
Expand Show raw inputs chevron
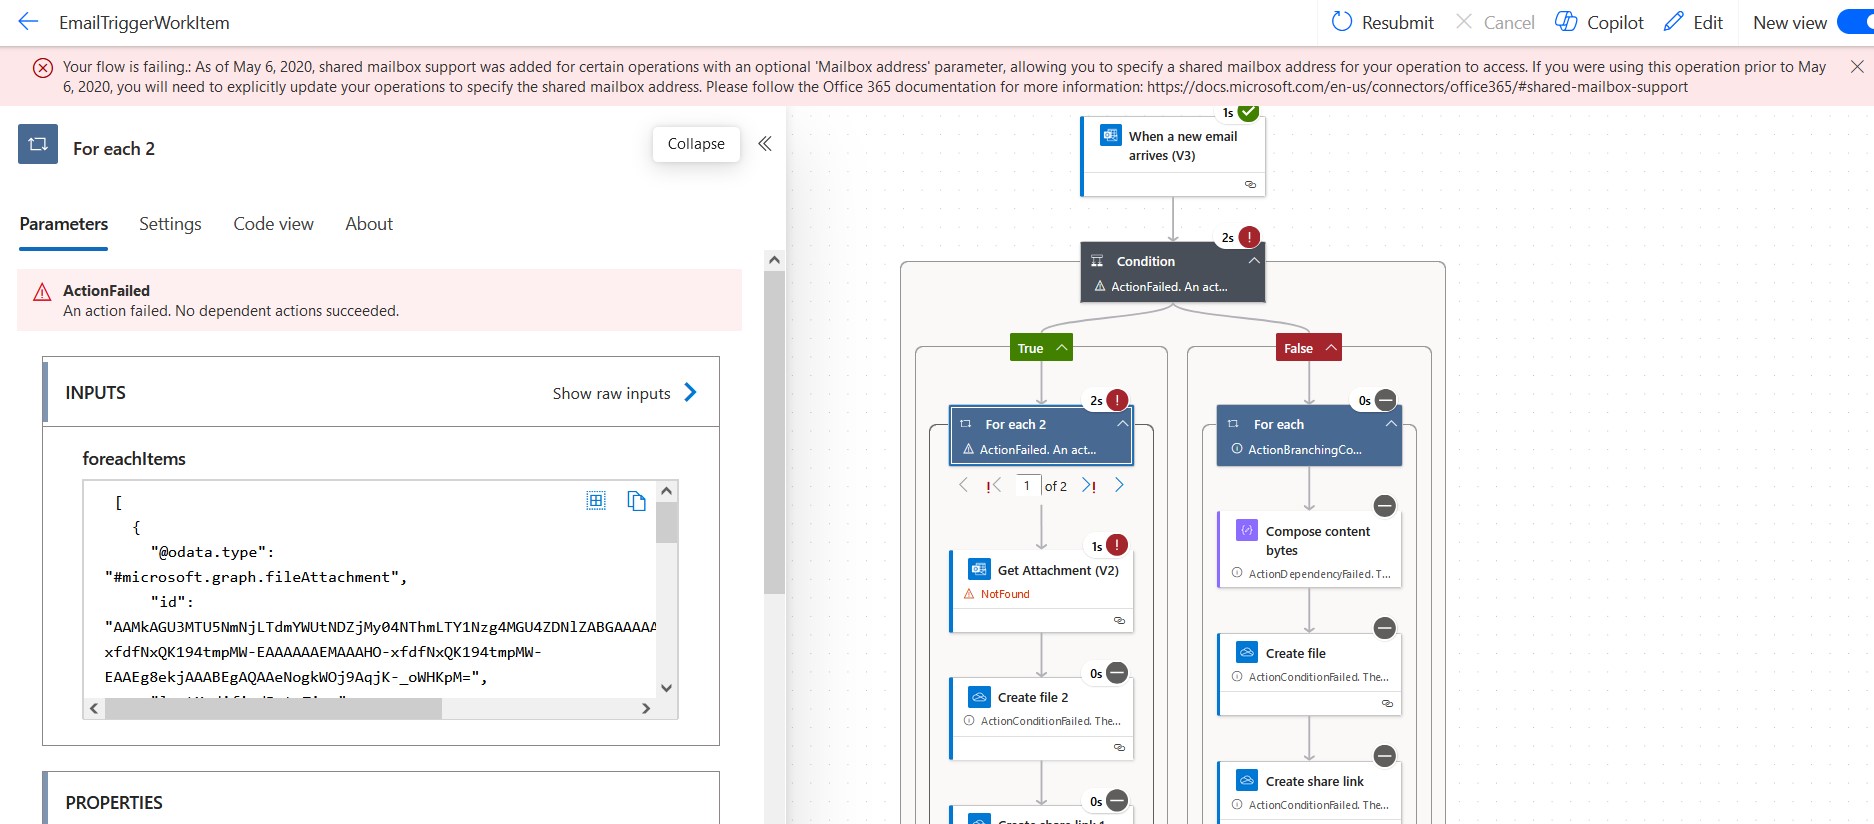(x=690, y=392)
